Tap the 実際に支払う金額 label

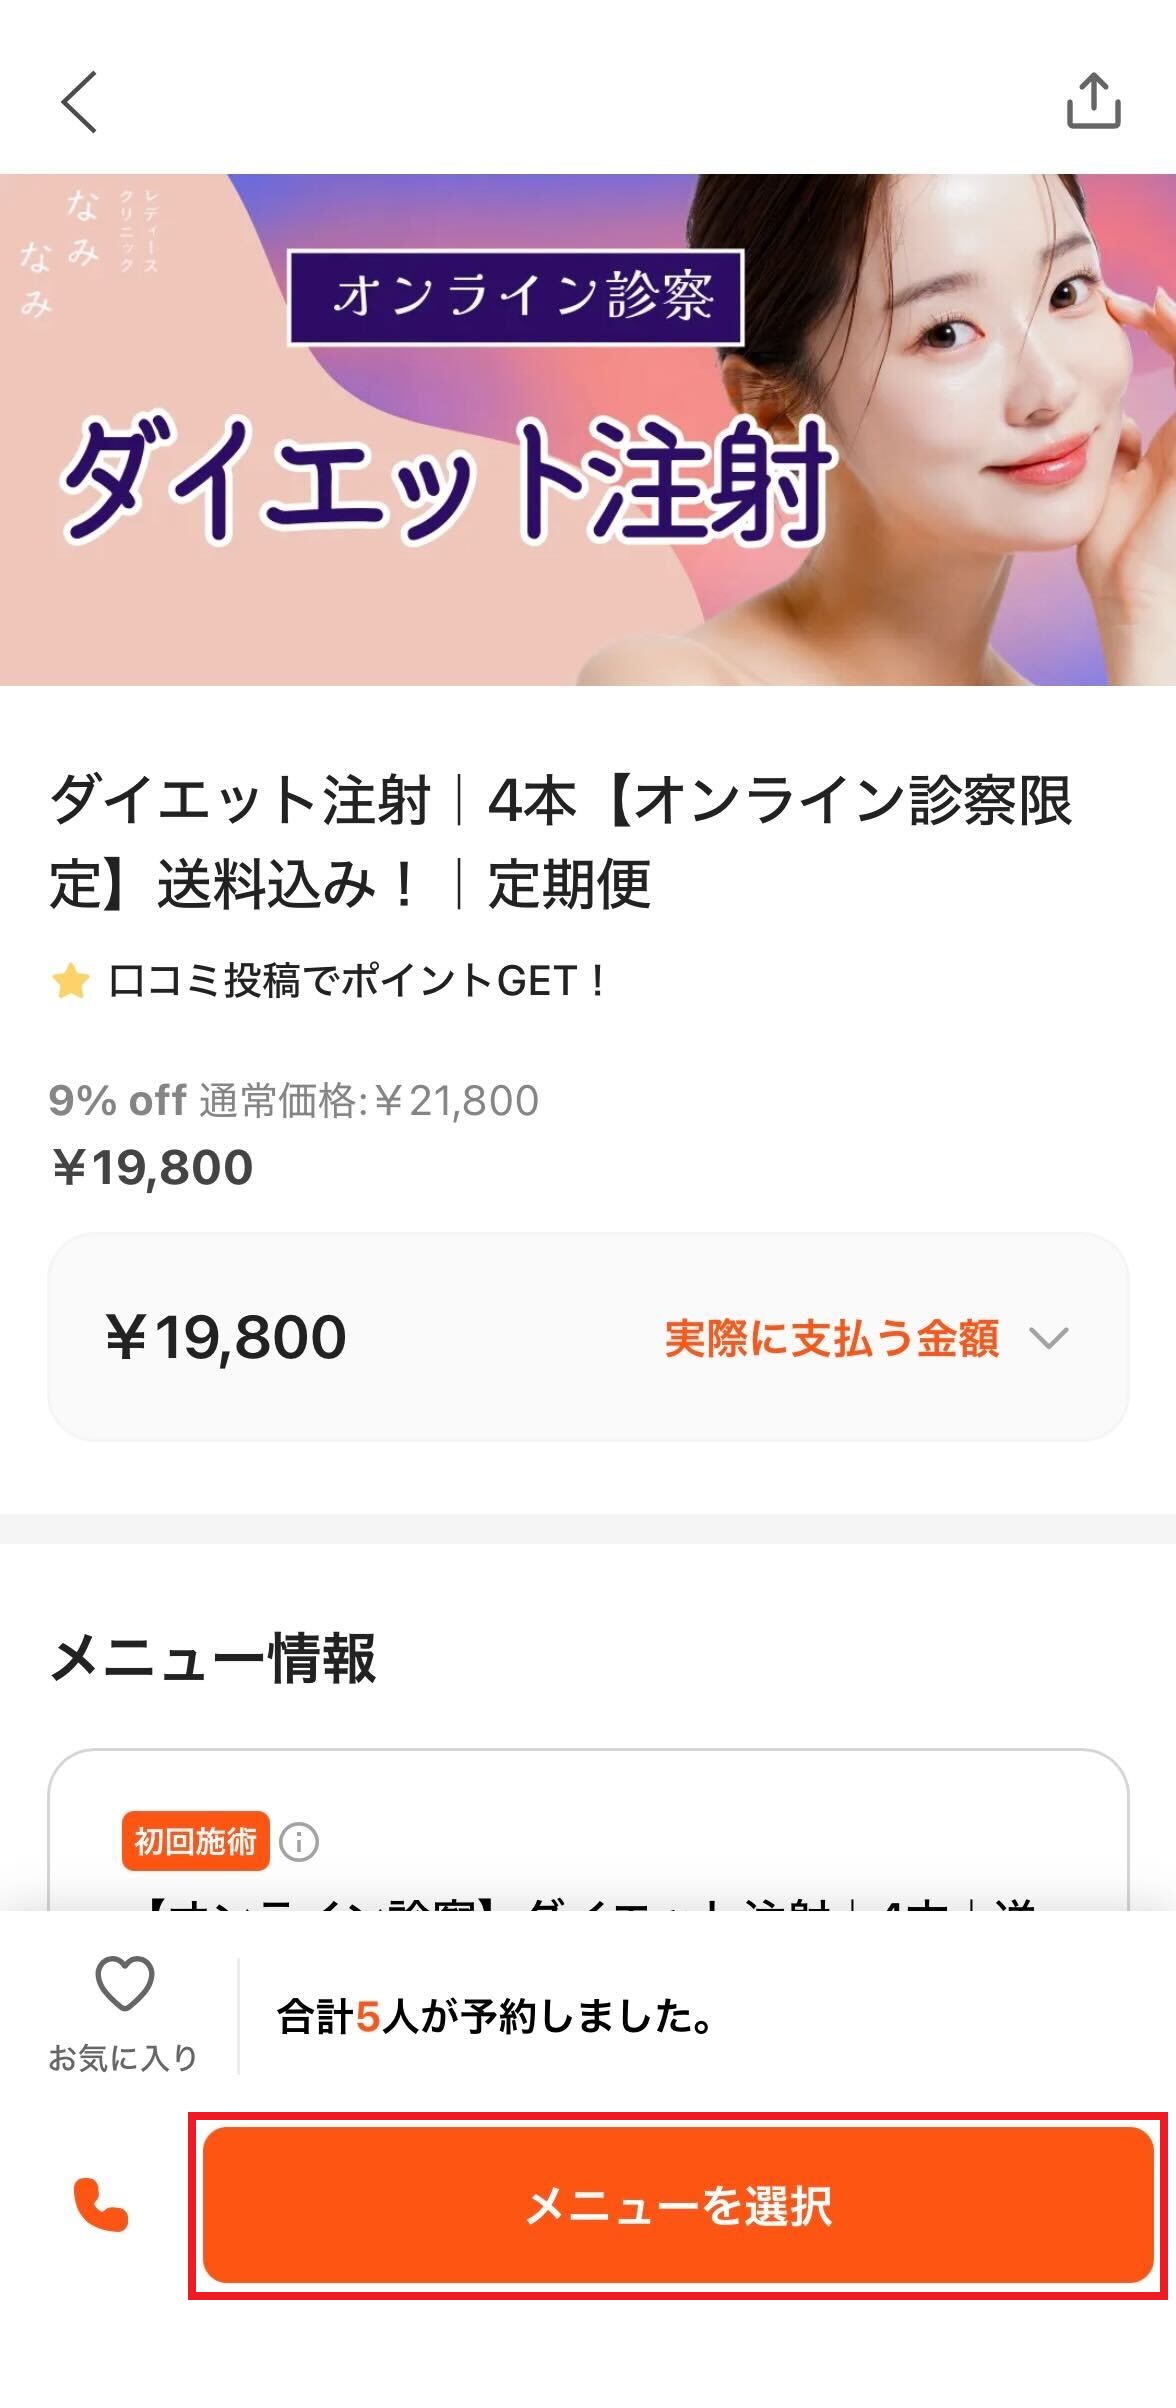[x=831, y=1338]
